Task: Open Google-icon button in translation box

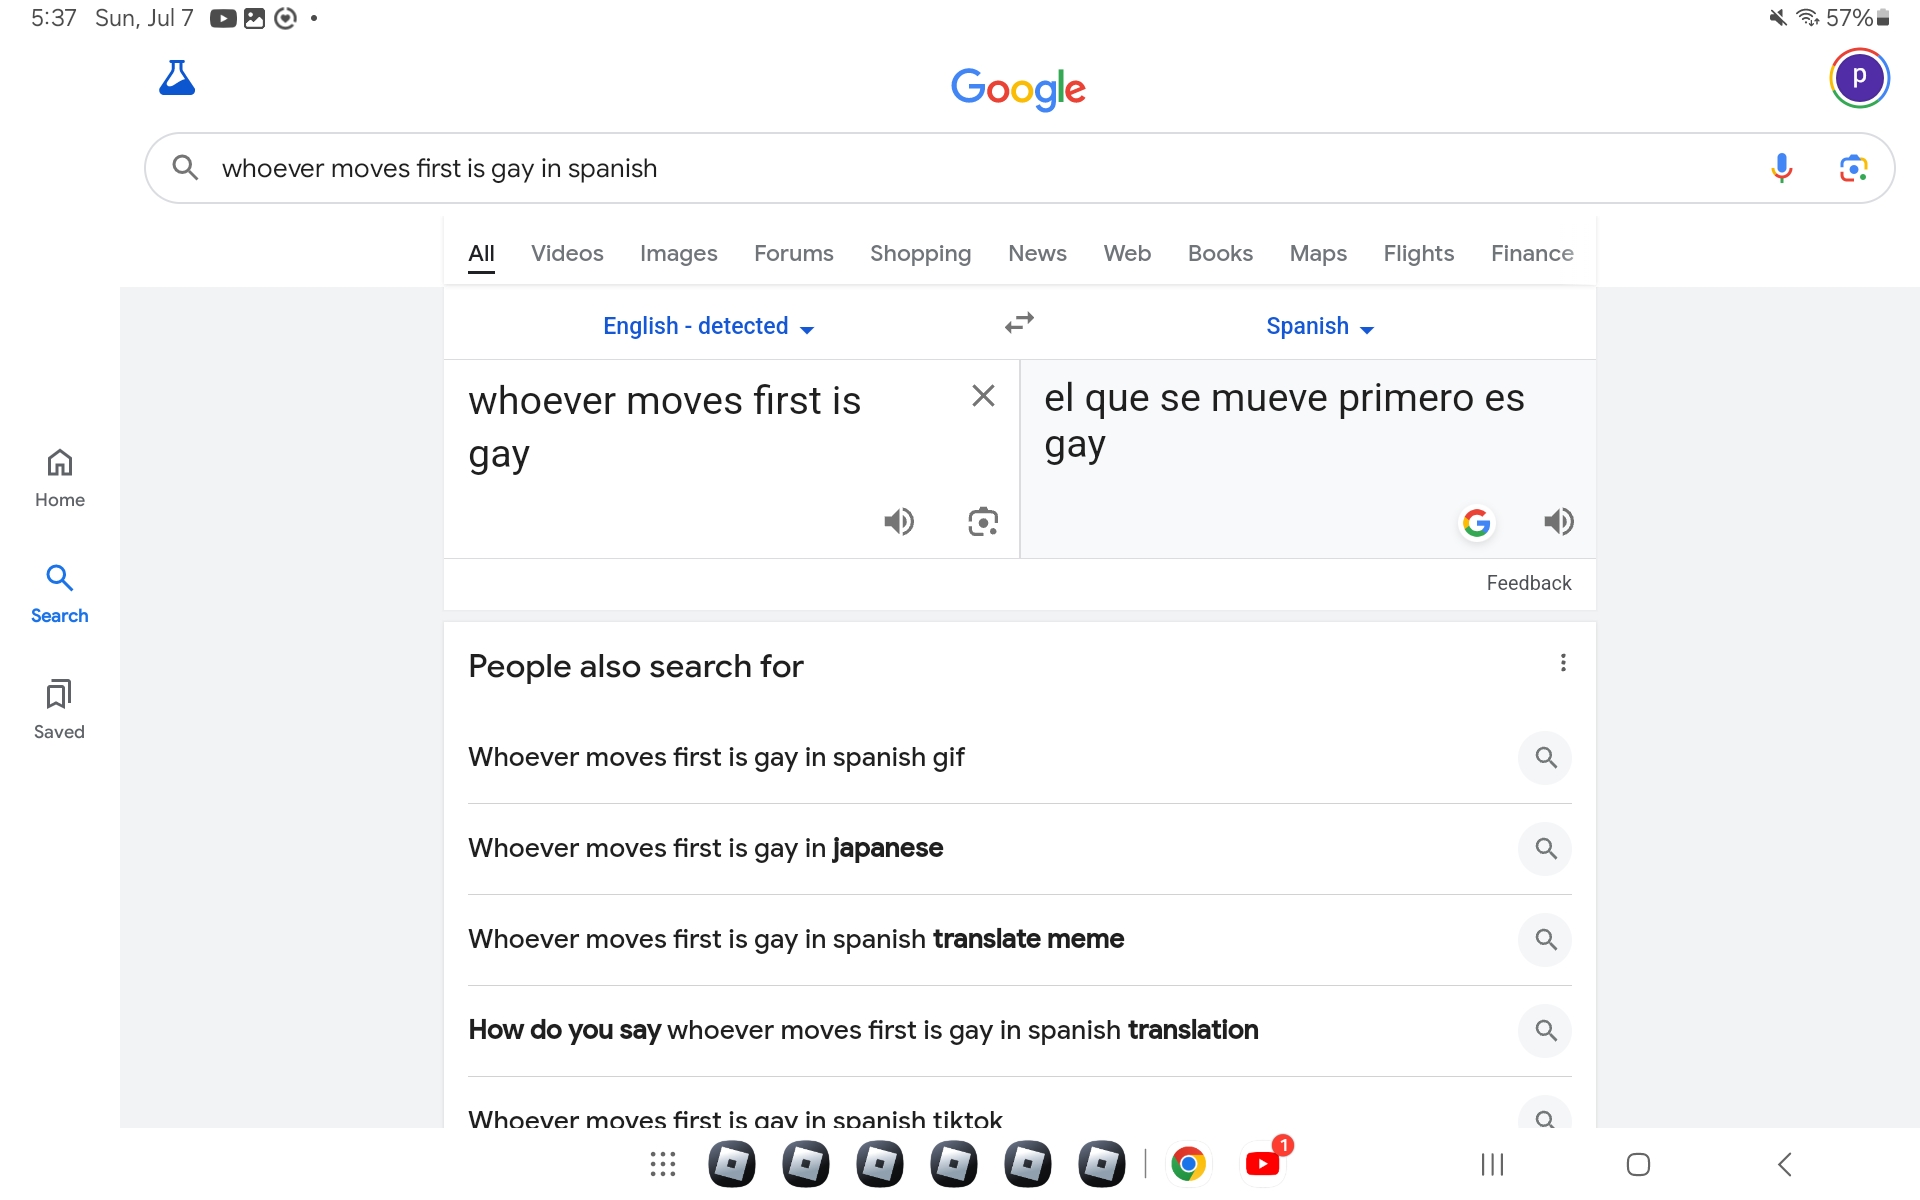Action: coord(1476,522)
